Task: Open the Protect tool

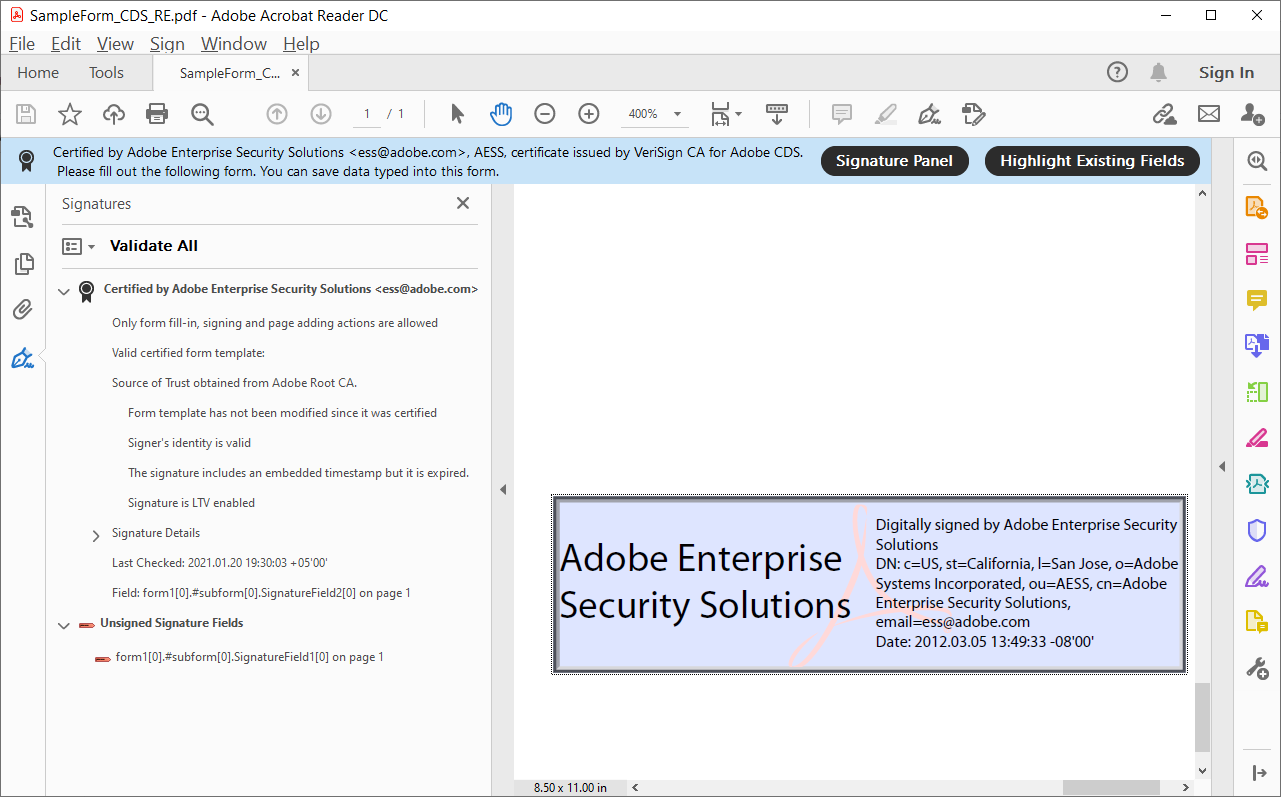Action: [1257, 530]
